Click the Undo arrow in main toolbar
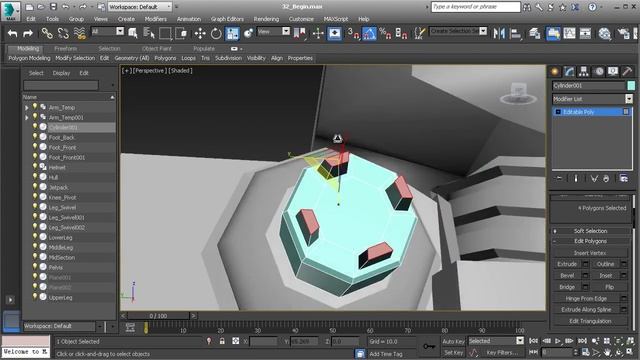Viewport: 640px width, 360px height. coord(12,33)
